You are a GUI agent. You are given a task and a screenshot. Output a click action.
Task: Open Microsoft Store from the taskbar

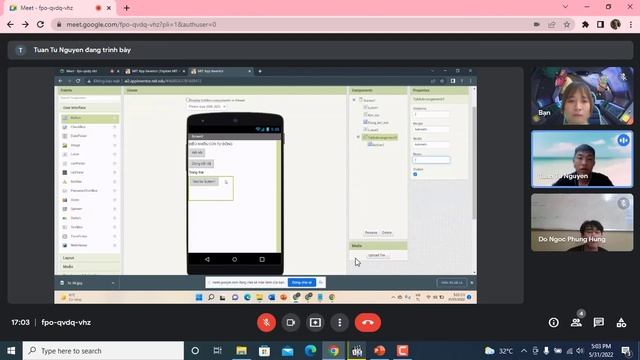click(264, 351)
